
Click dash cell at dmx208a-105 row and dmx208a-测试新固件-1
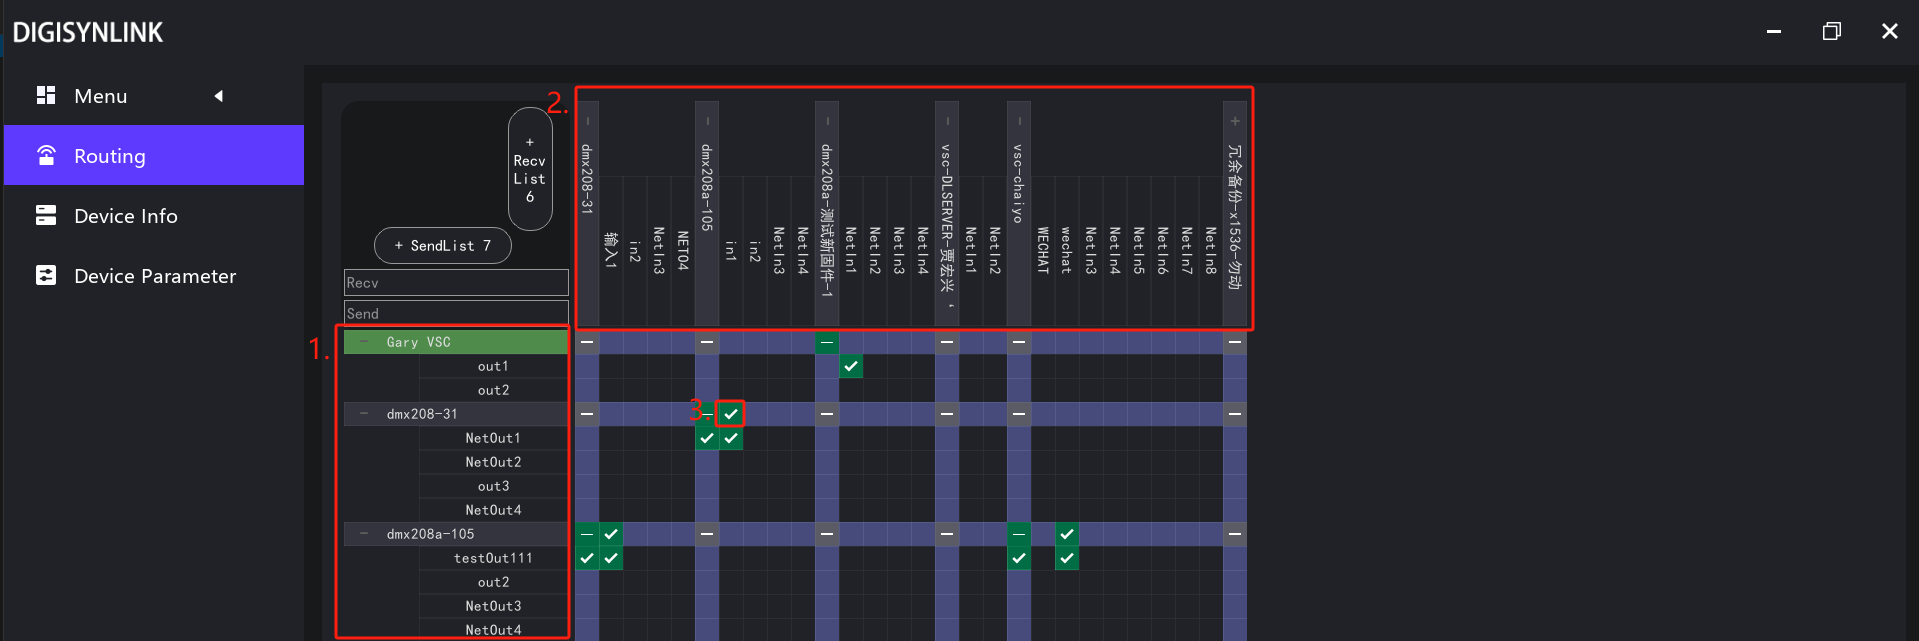(827, 534)
